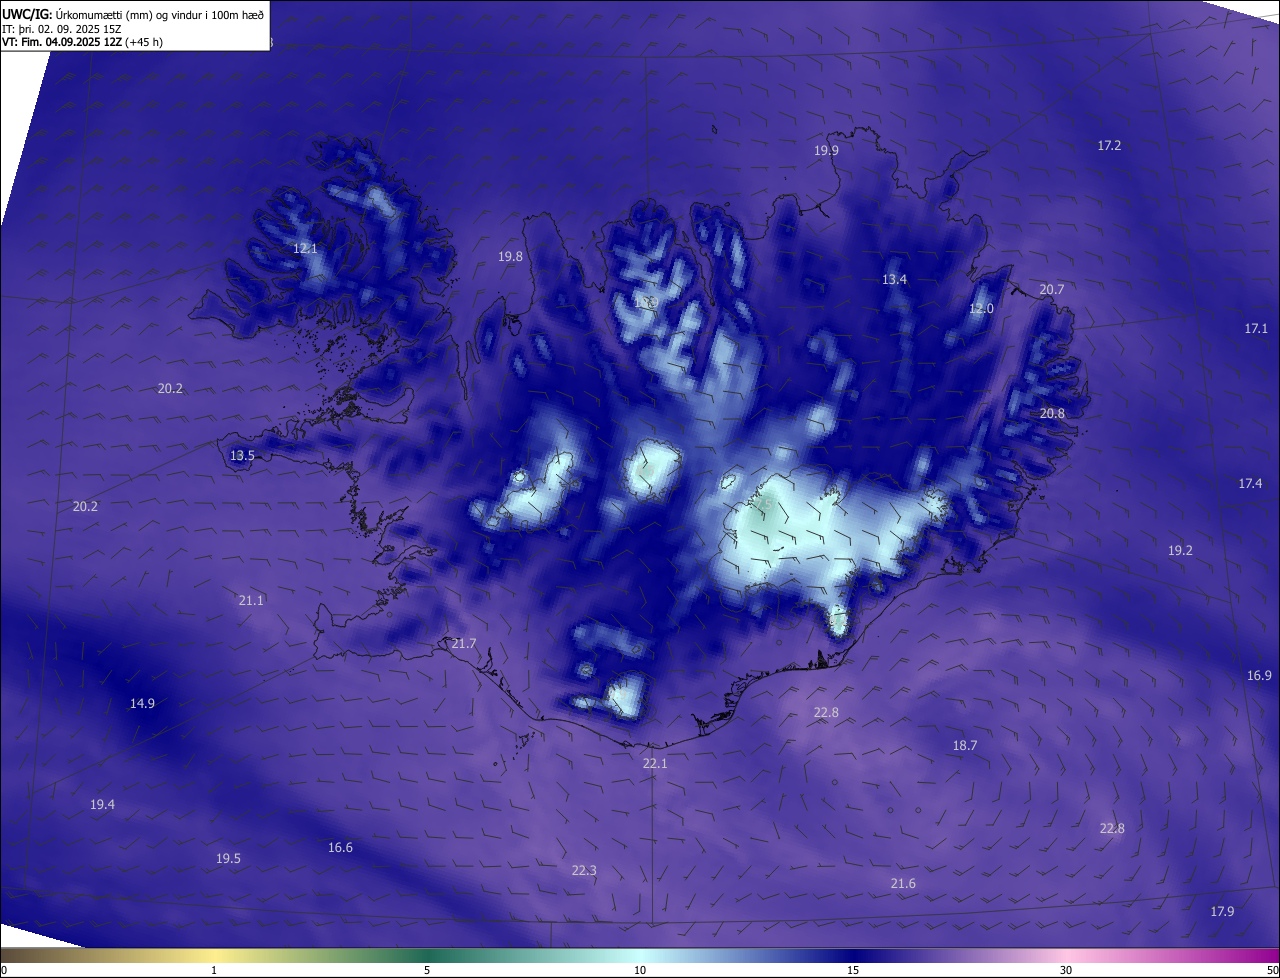Click the 19.4 value on the map
This screenshot has width=1280, height=978.
coord(102,804)
